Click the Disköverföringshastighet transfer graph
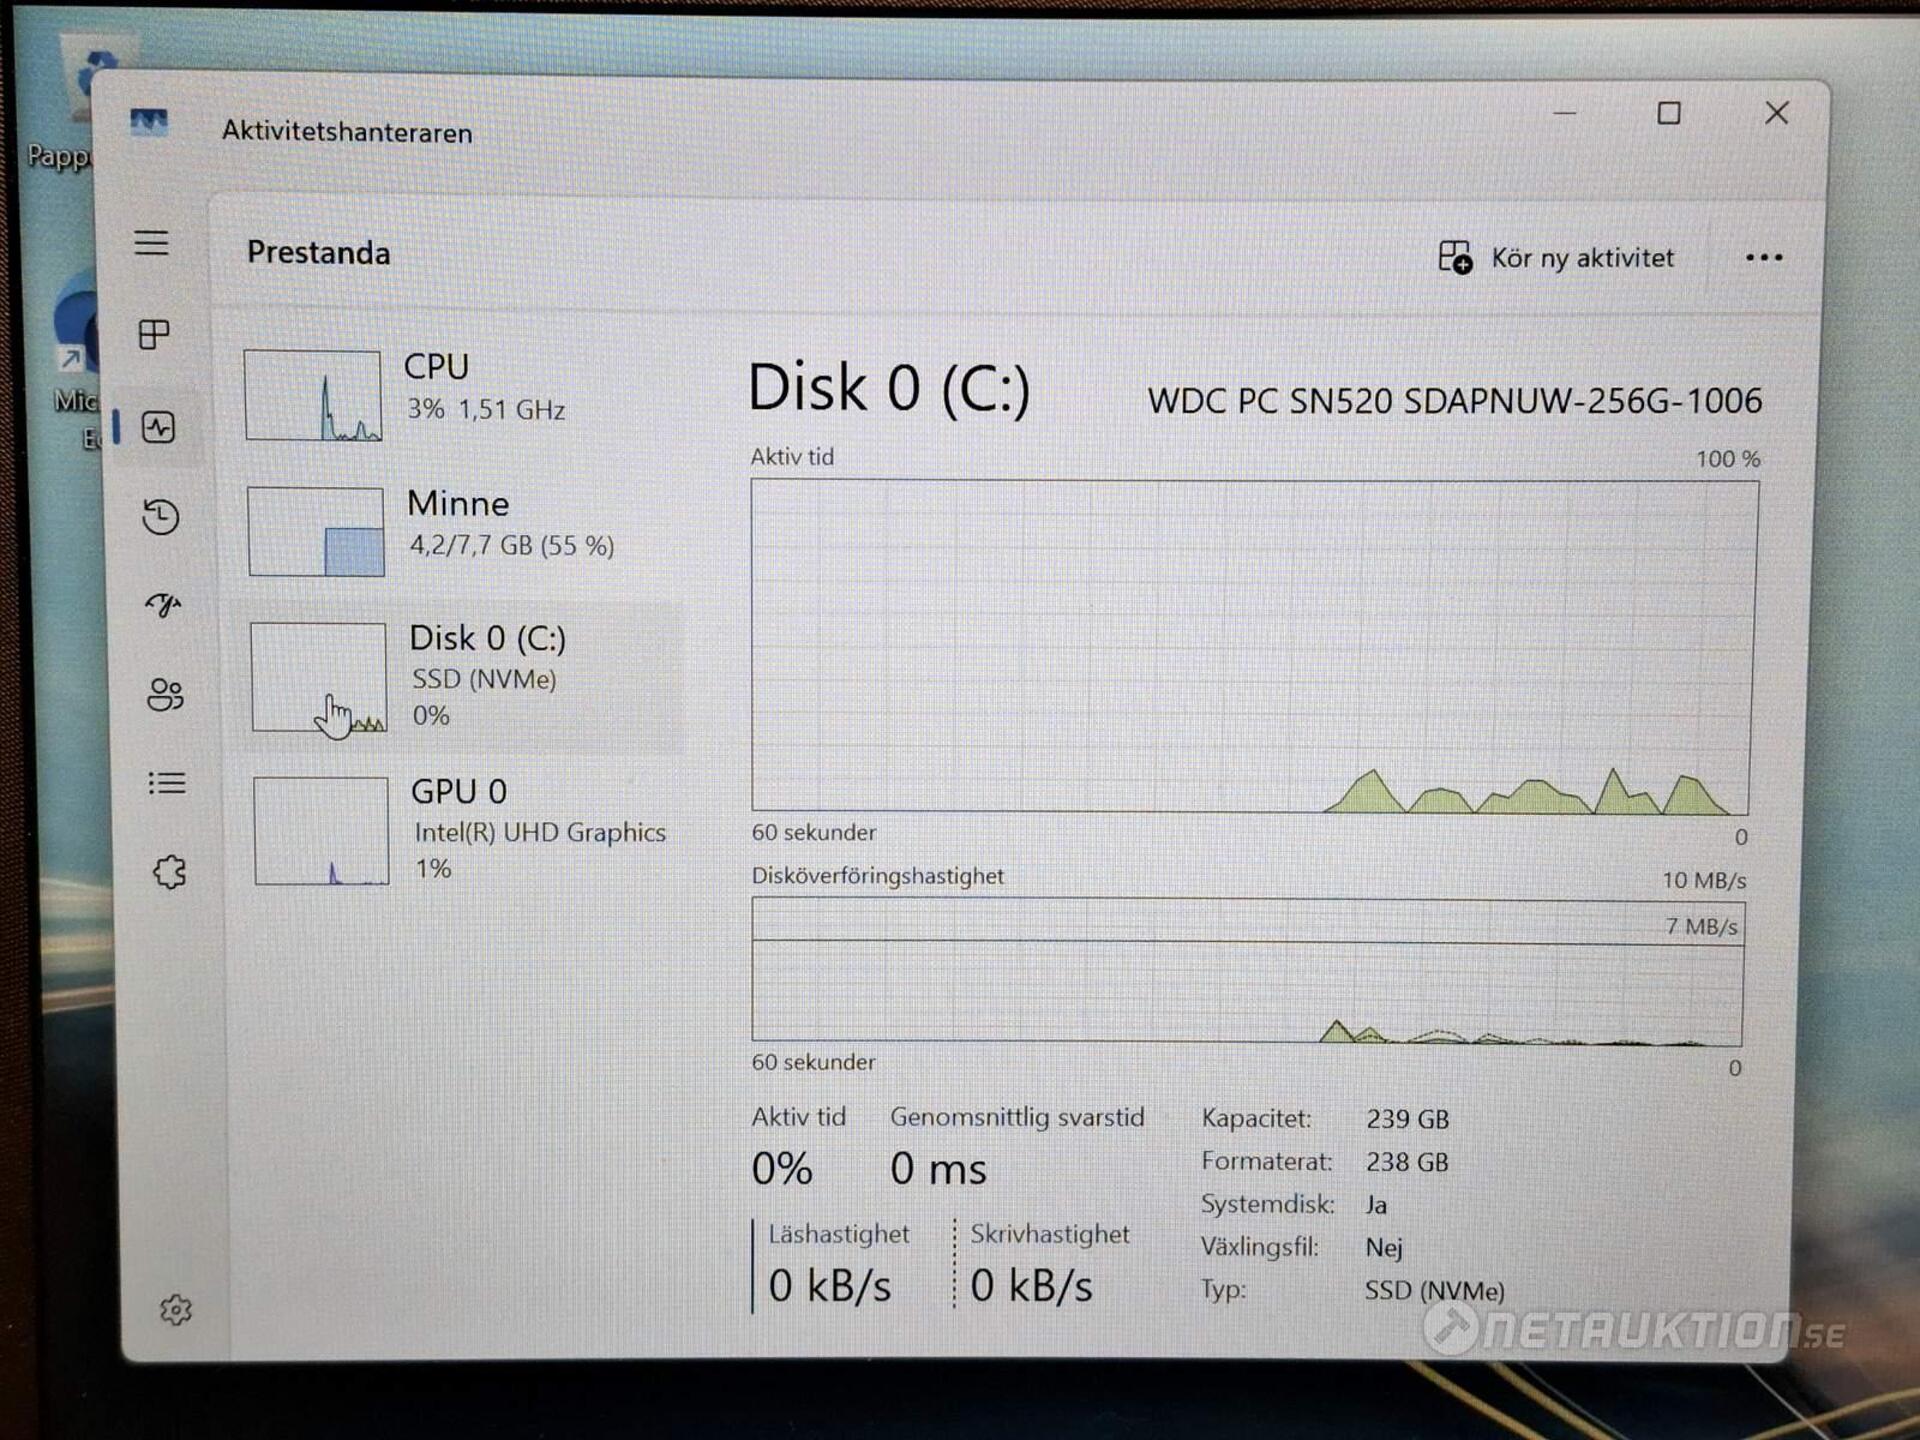1920x1440 pixels. (x=1247, y=970)
